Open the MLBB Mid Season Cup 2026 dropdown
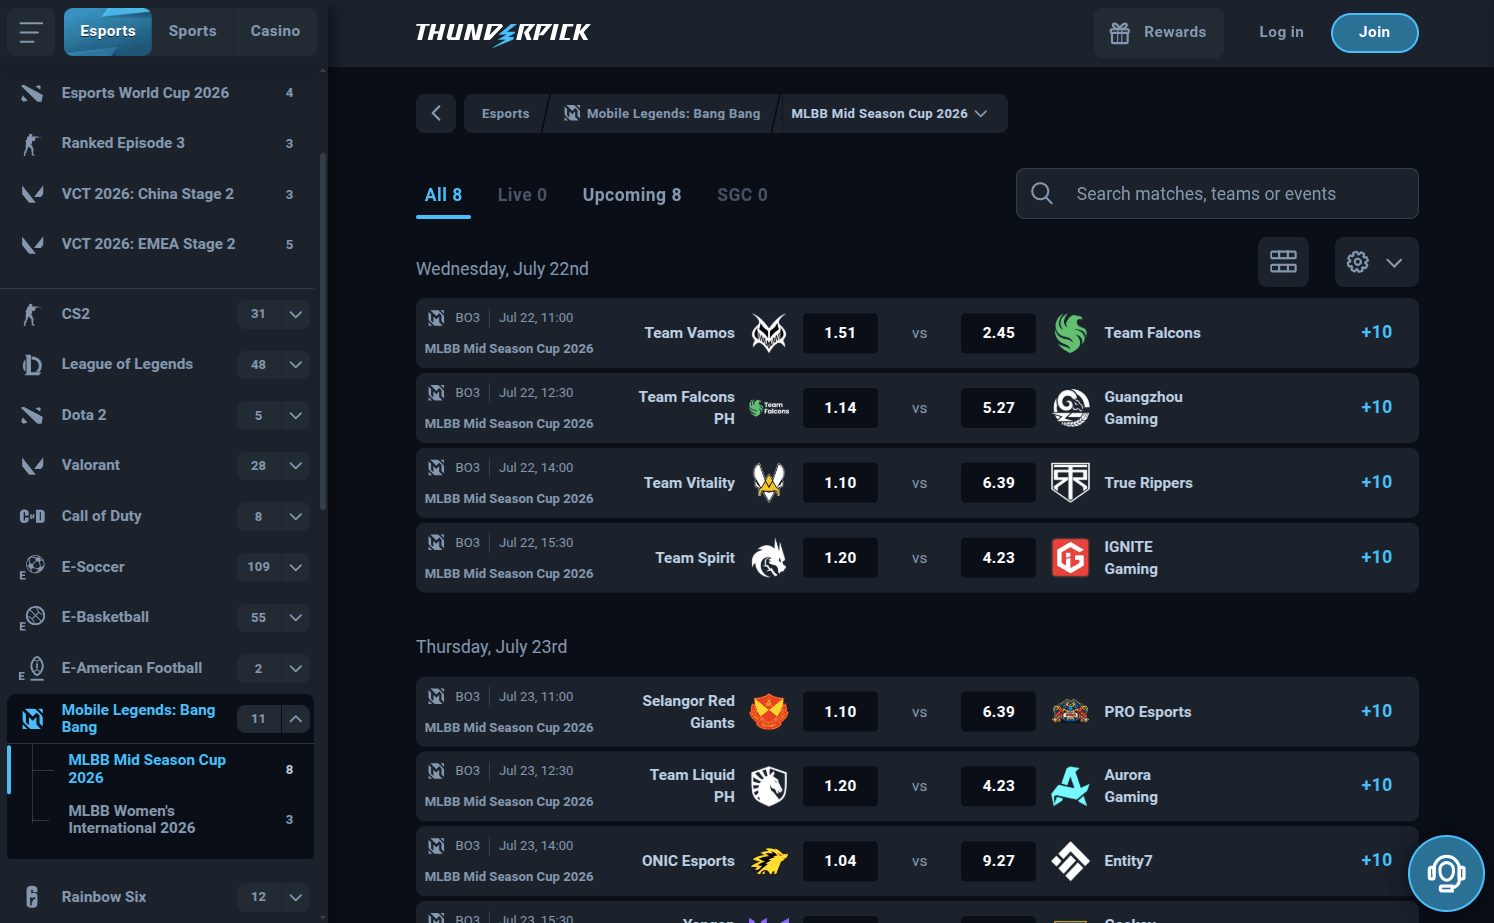Image resolution: width=1494 pixels, height=923 pixels. coord(889,113)
